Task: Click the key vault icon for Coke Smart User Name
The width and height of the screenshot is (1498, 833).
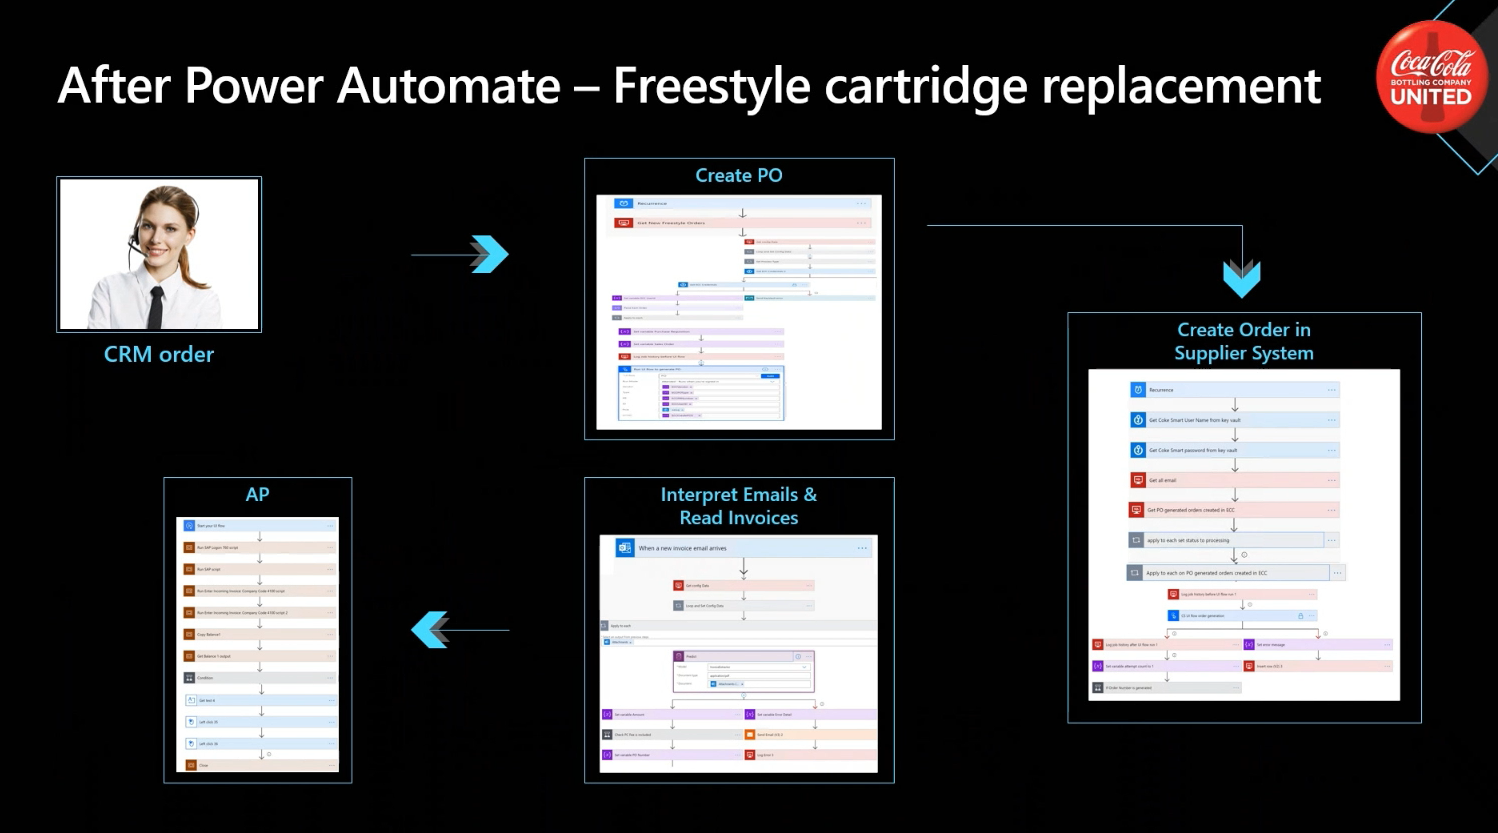Action: 1138,420
